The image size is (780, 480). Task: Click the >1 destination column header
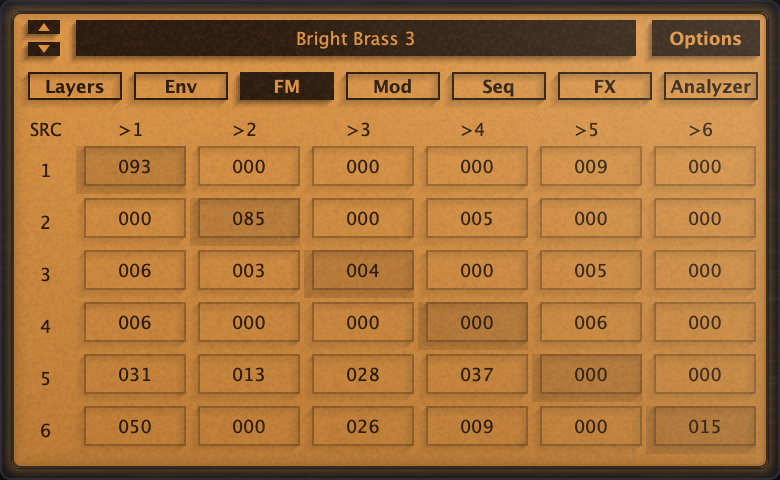pos(130,130)
